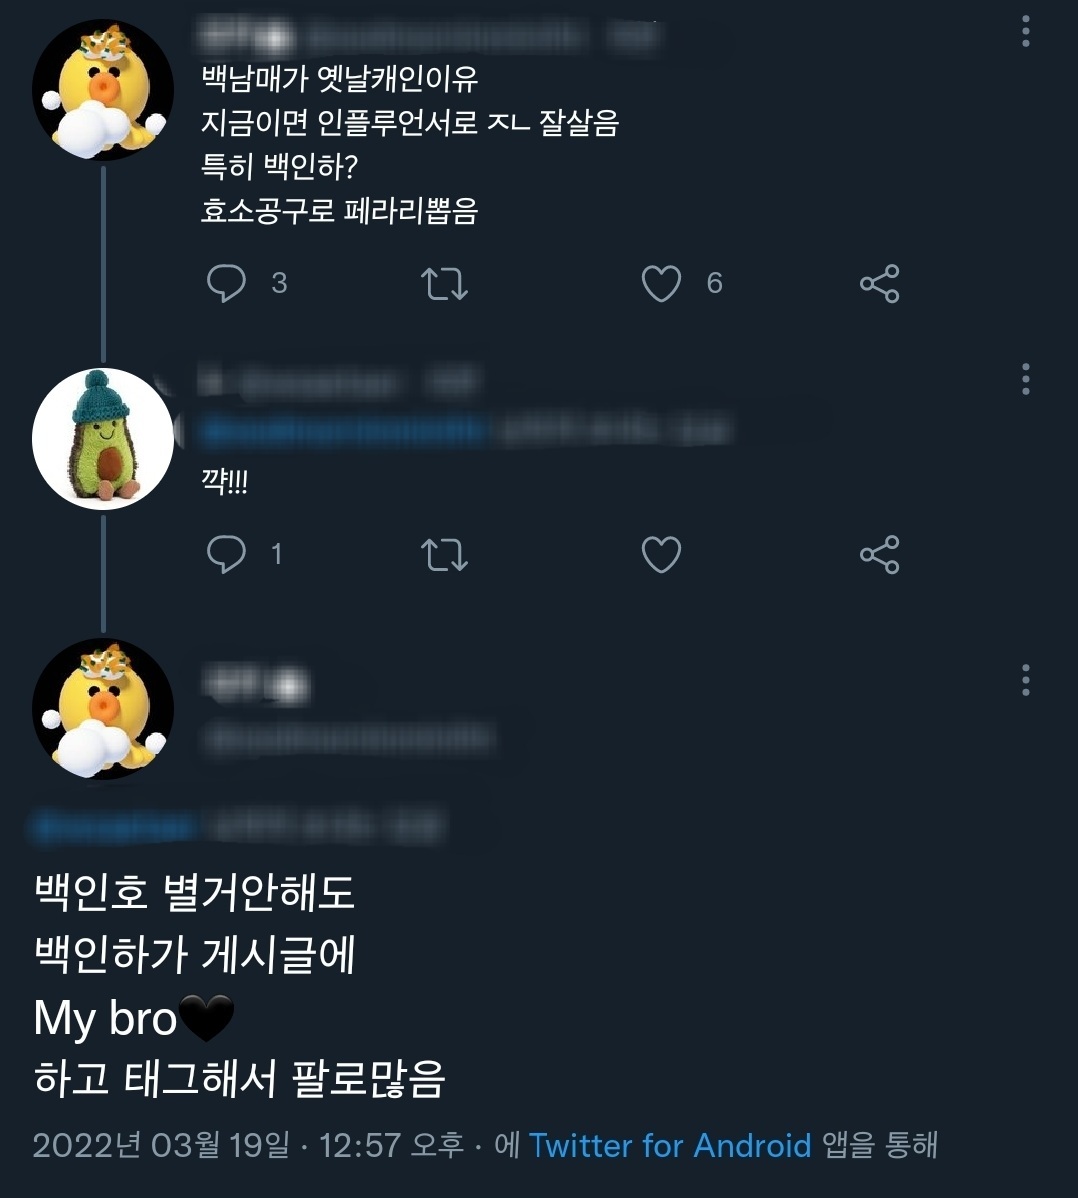Share the first tweet in the thread
1078x1198 pixels.
click(879, 284)
